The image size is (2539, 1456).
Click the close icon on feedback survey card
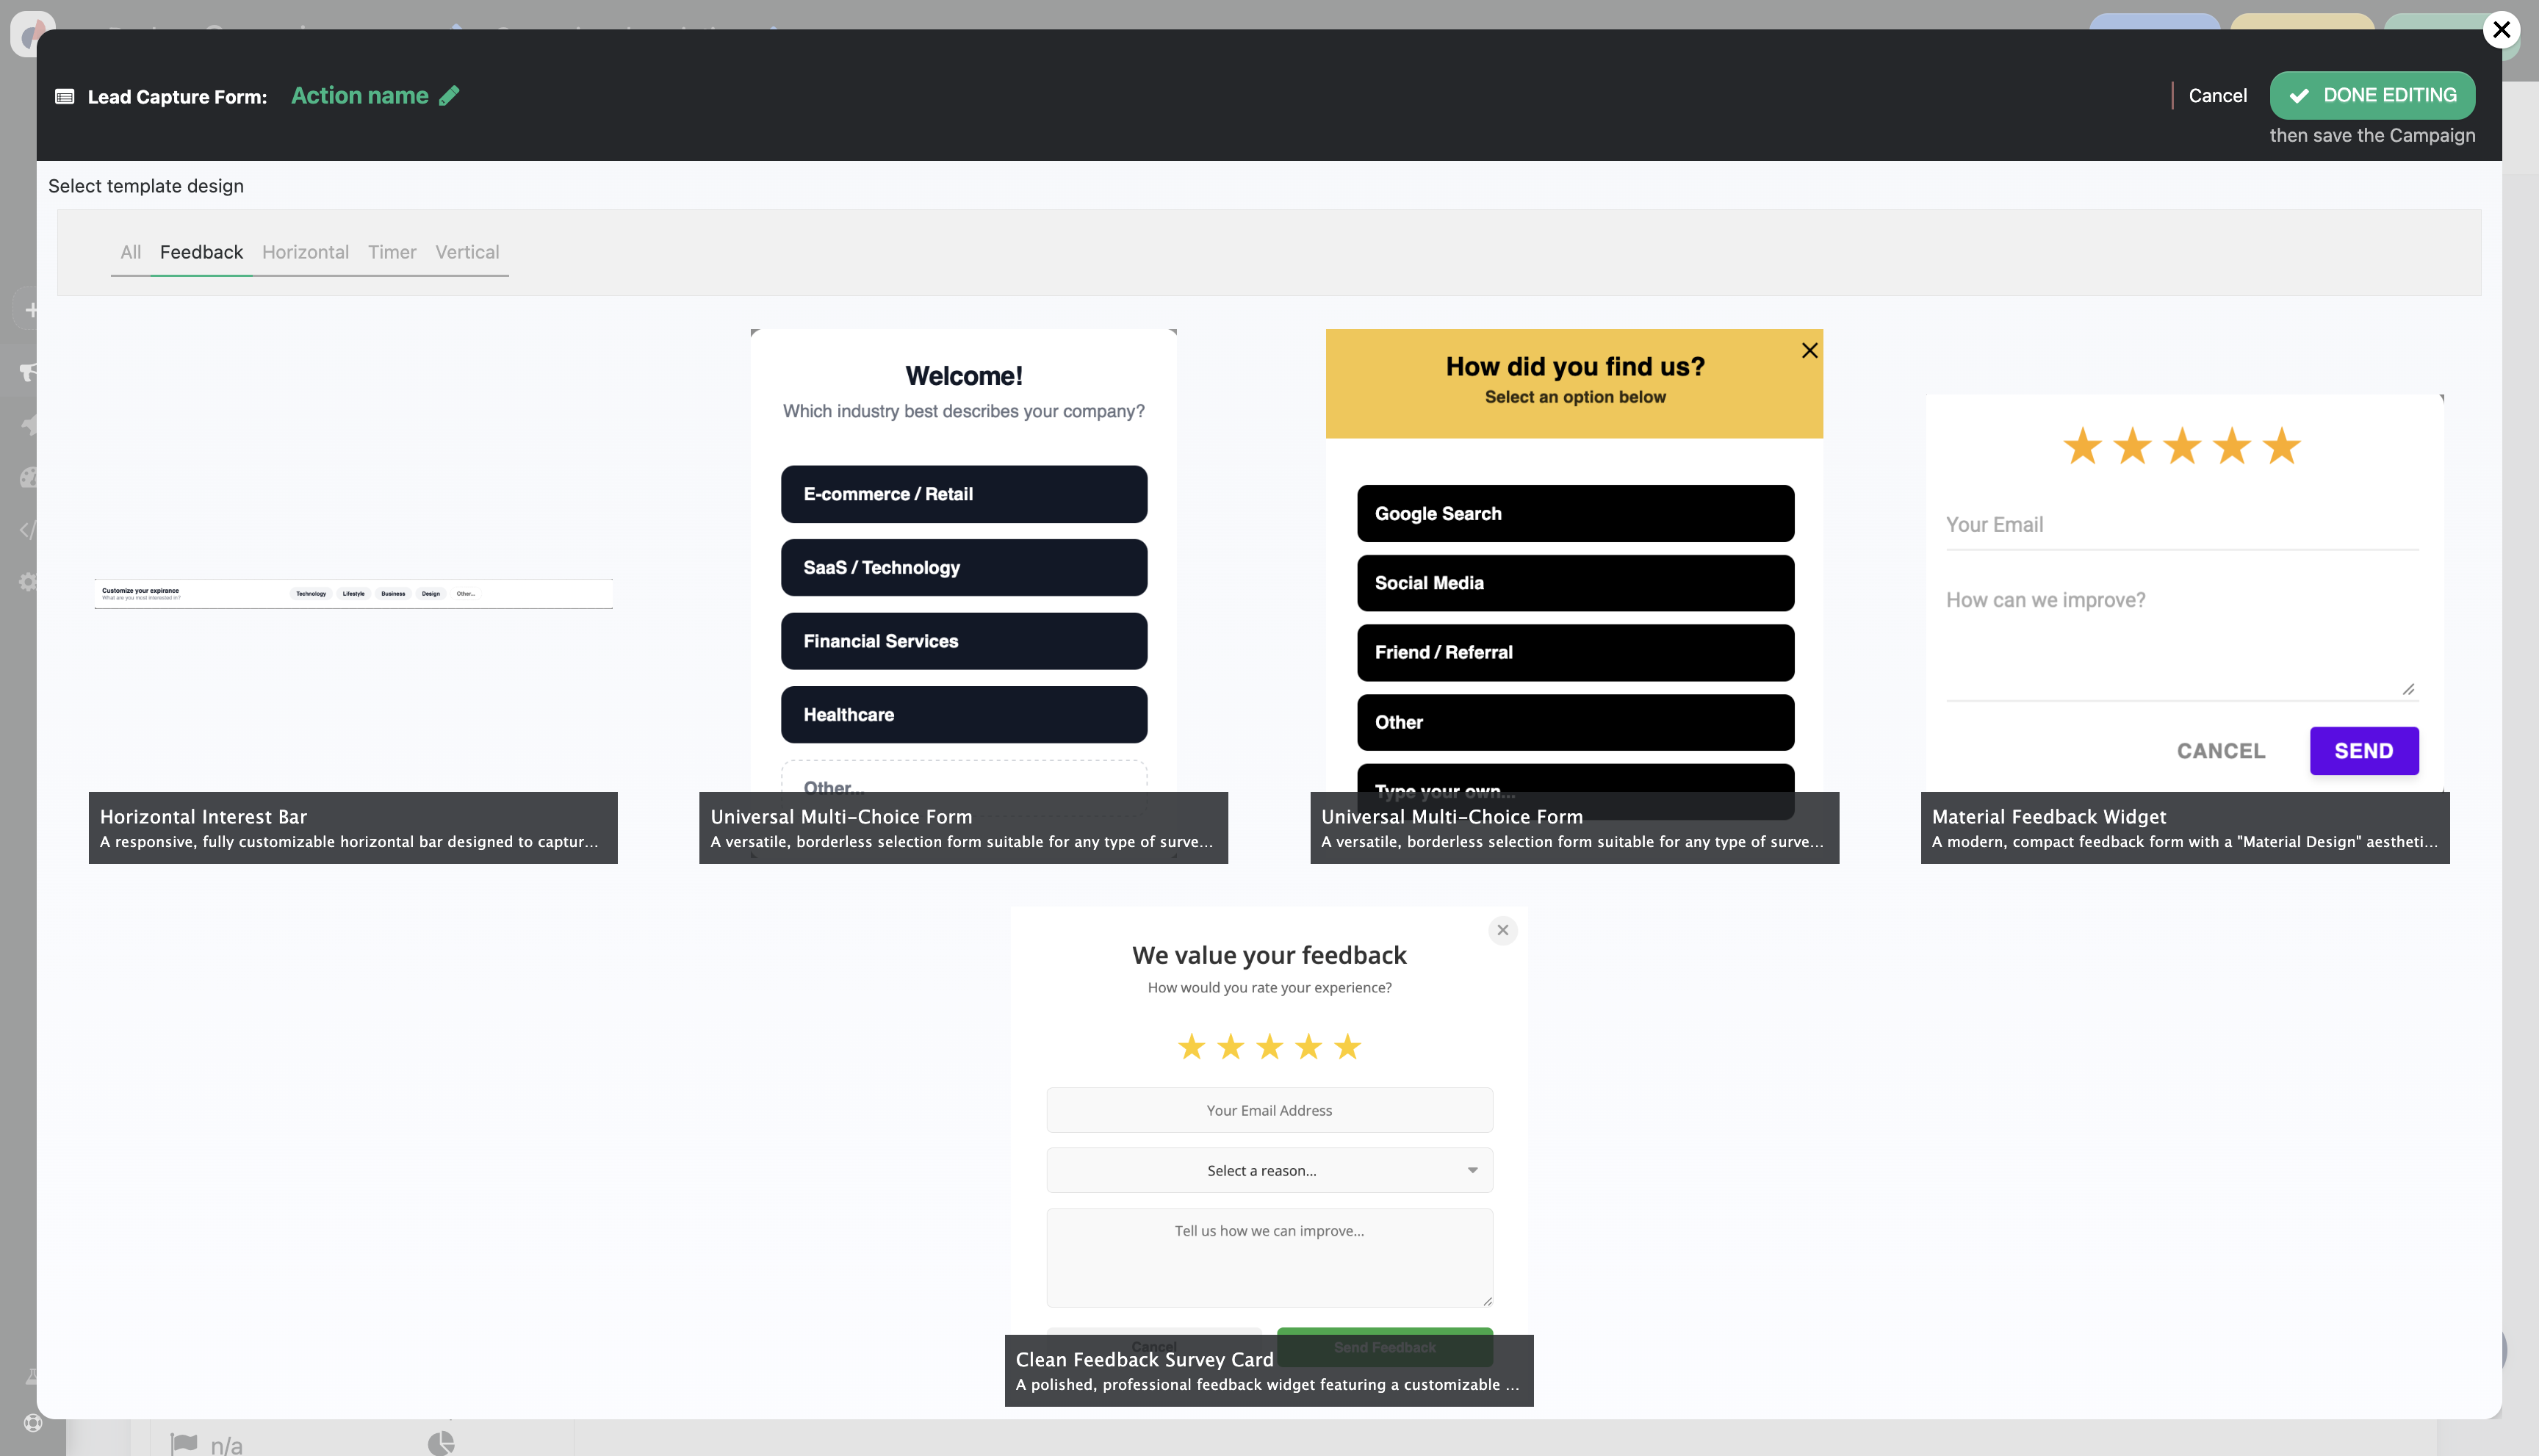pos(1502,930)
